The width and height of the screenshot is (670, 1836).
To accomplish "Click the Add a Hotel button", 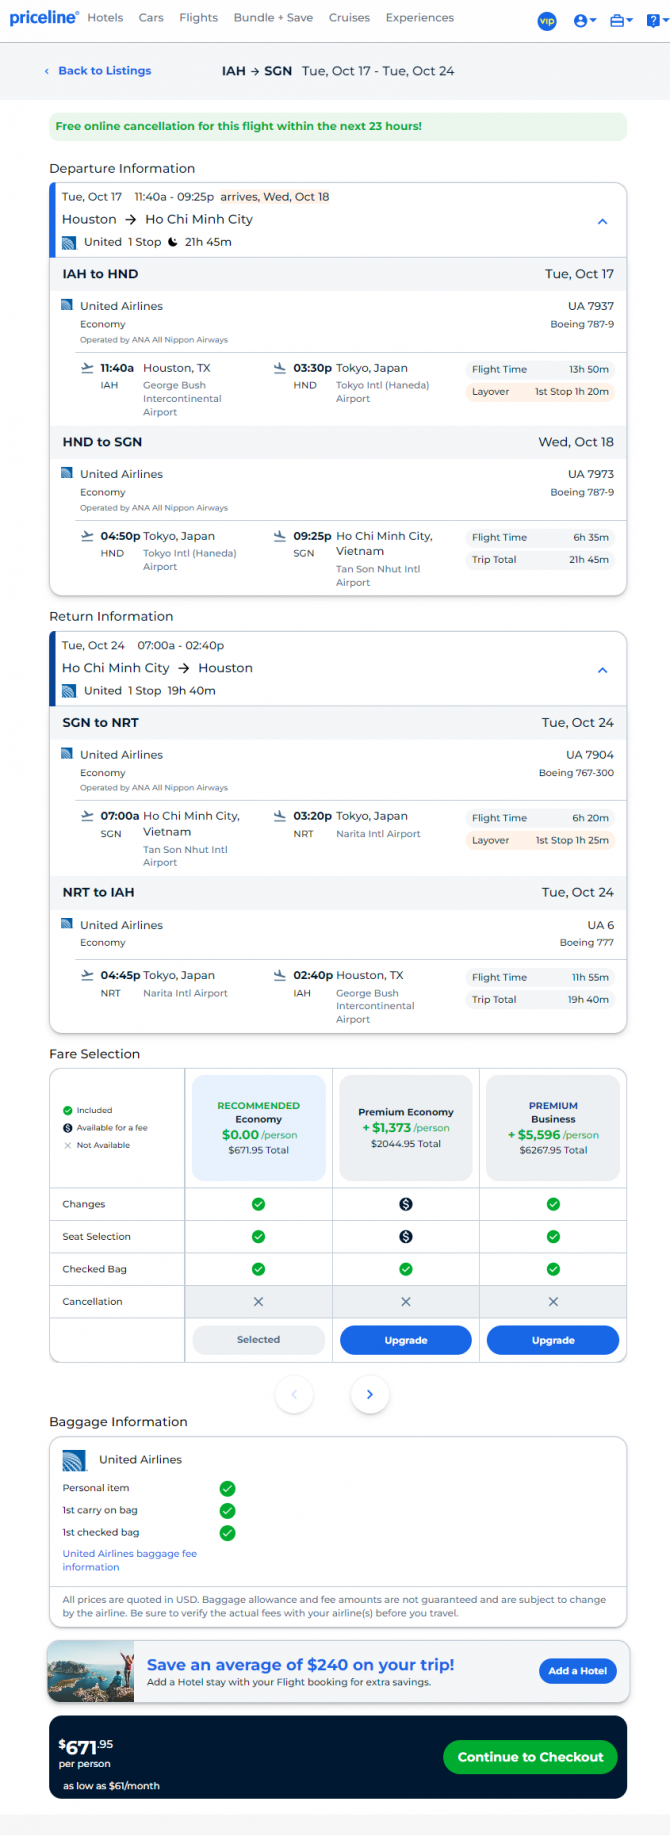I will [578, 1671].
